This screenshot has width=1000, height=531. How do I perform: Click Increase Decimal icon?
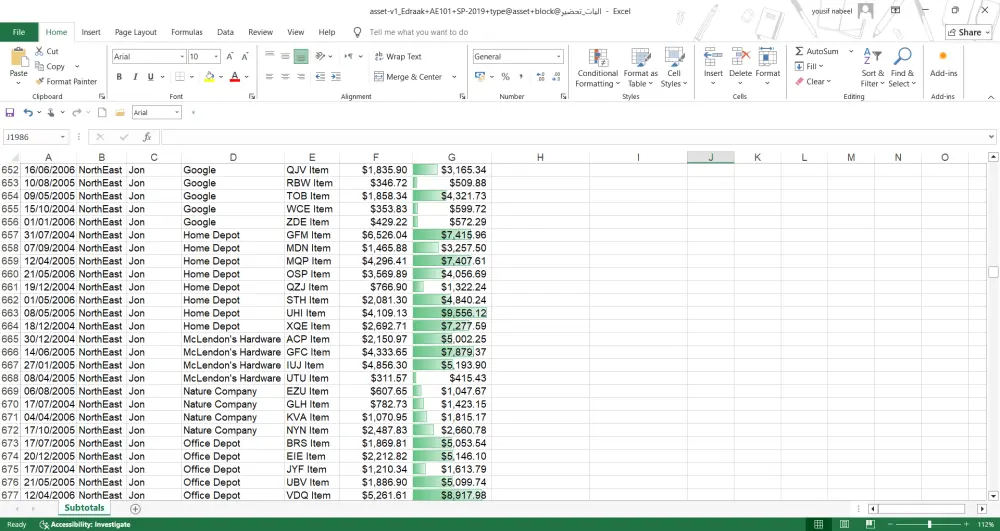(x=541, y=76)
